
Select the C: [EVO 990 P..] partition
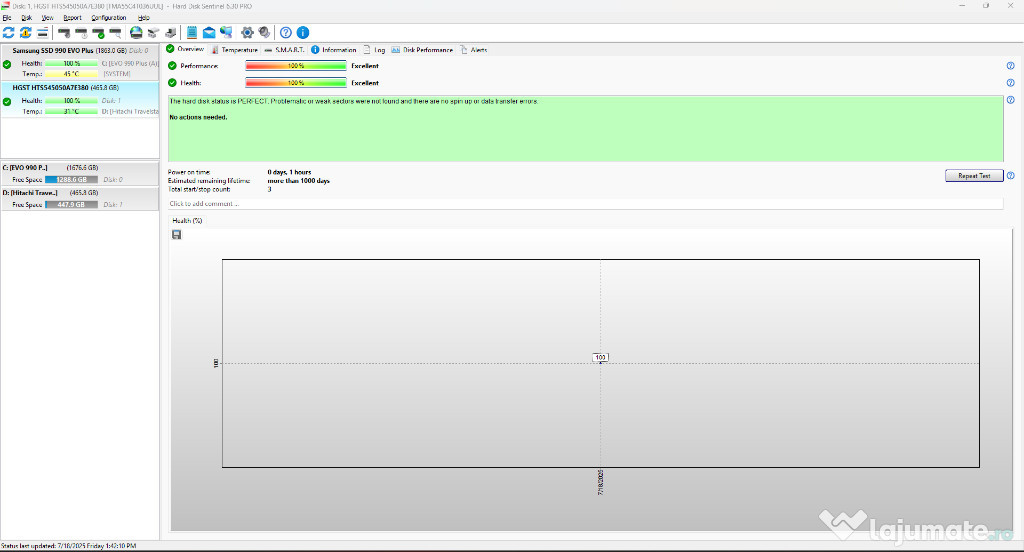point(80,174)
